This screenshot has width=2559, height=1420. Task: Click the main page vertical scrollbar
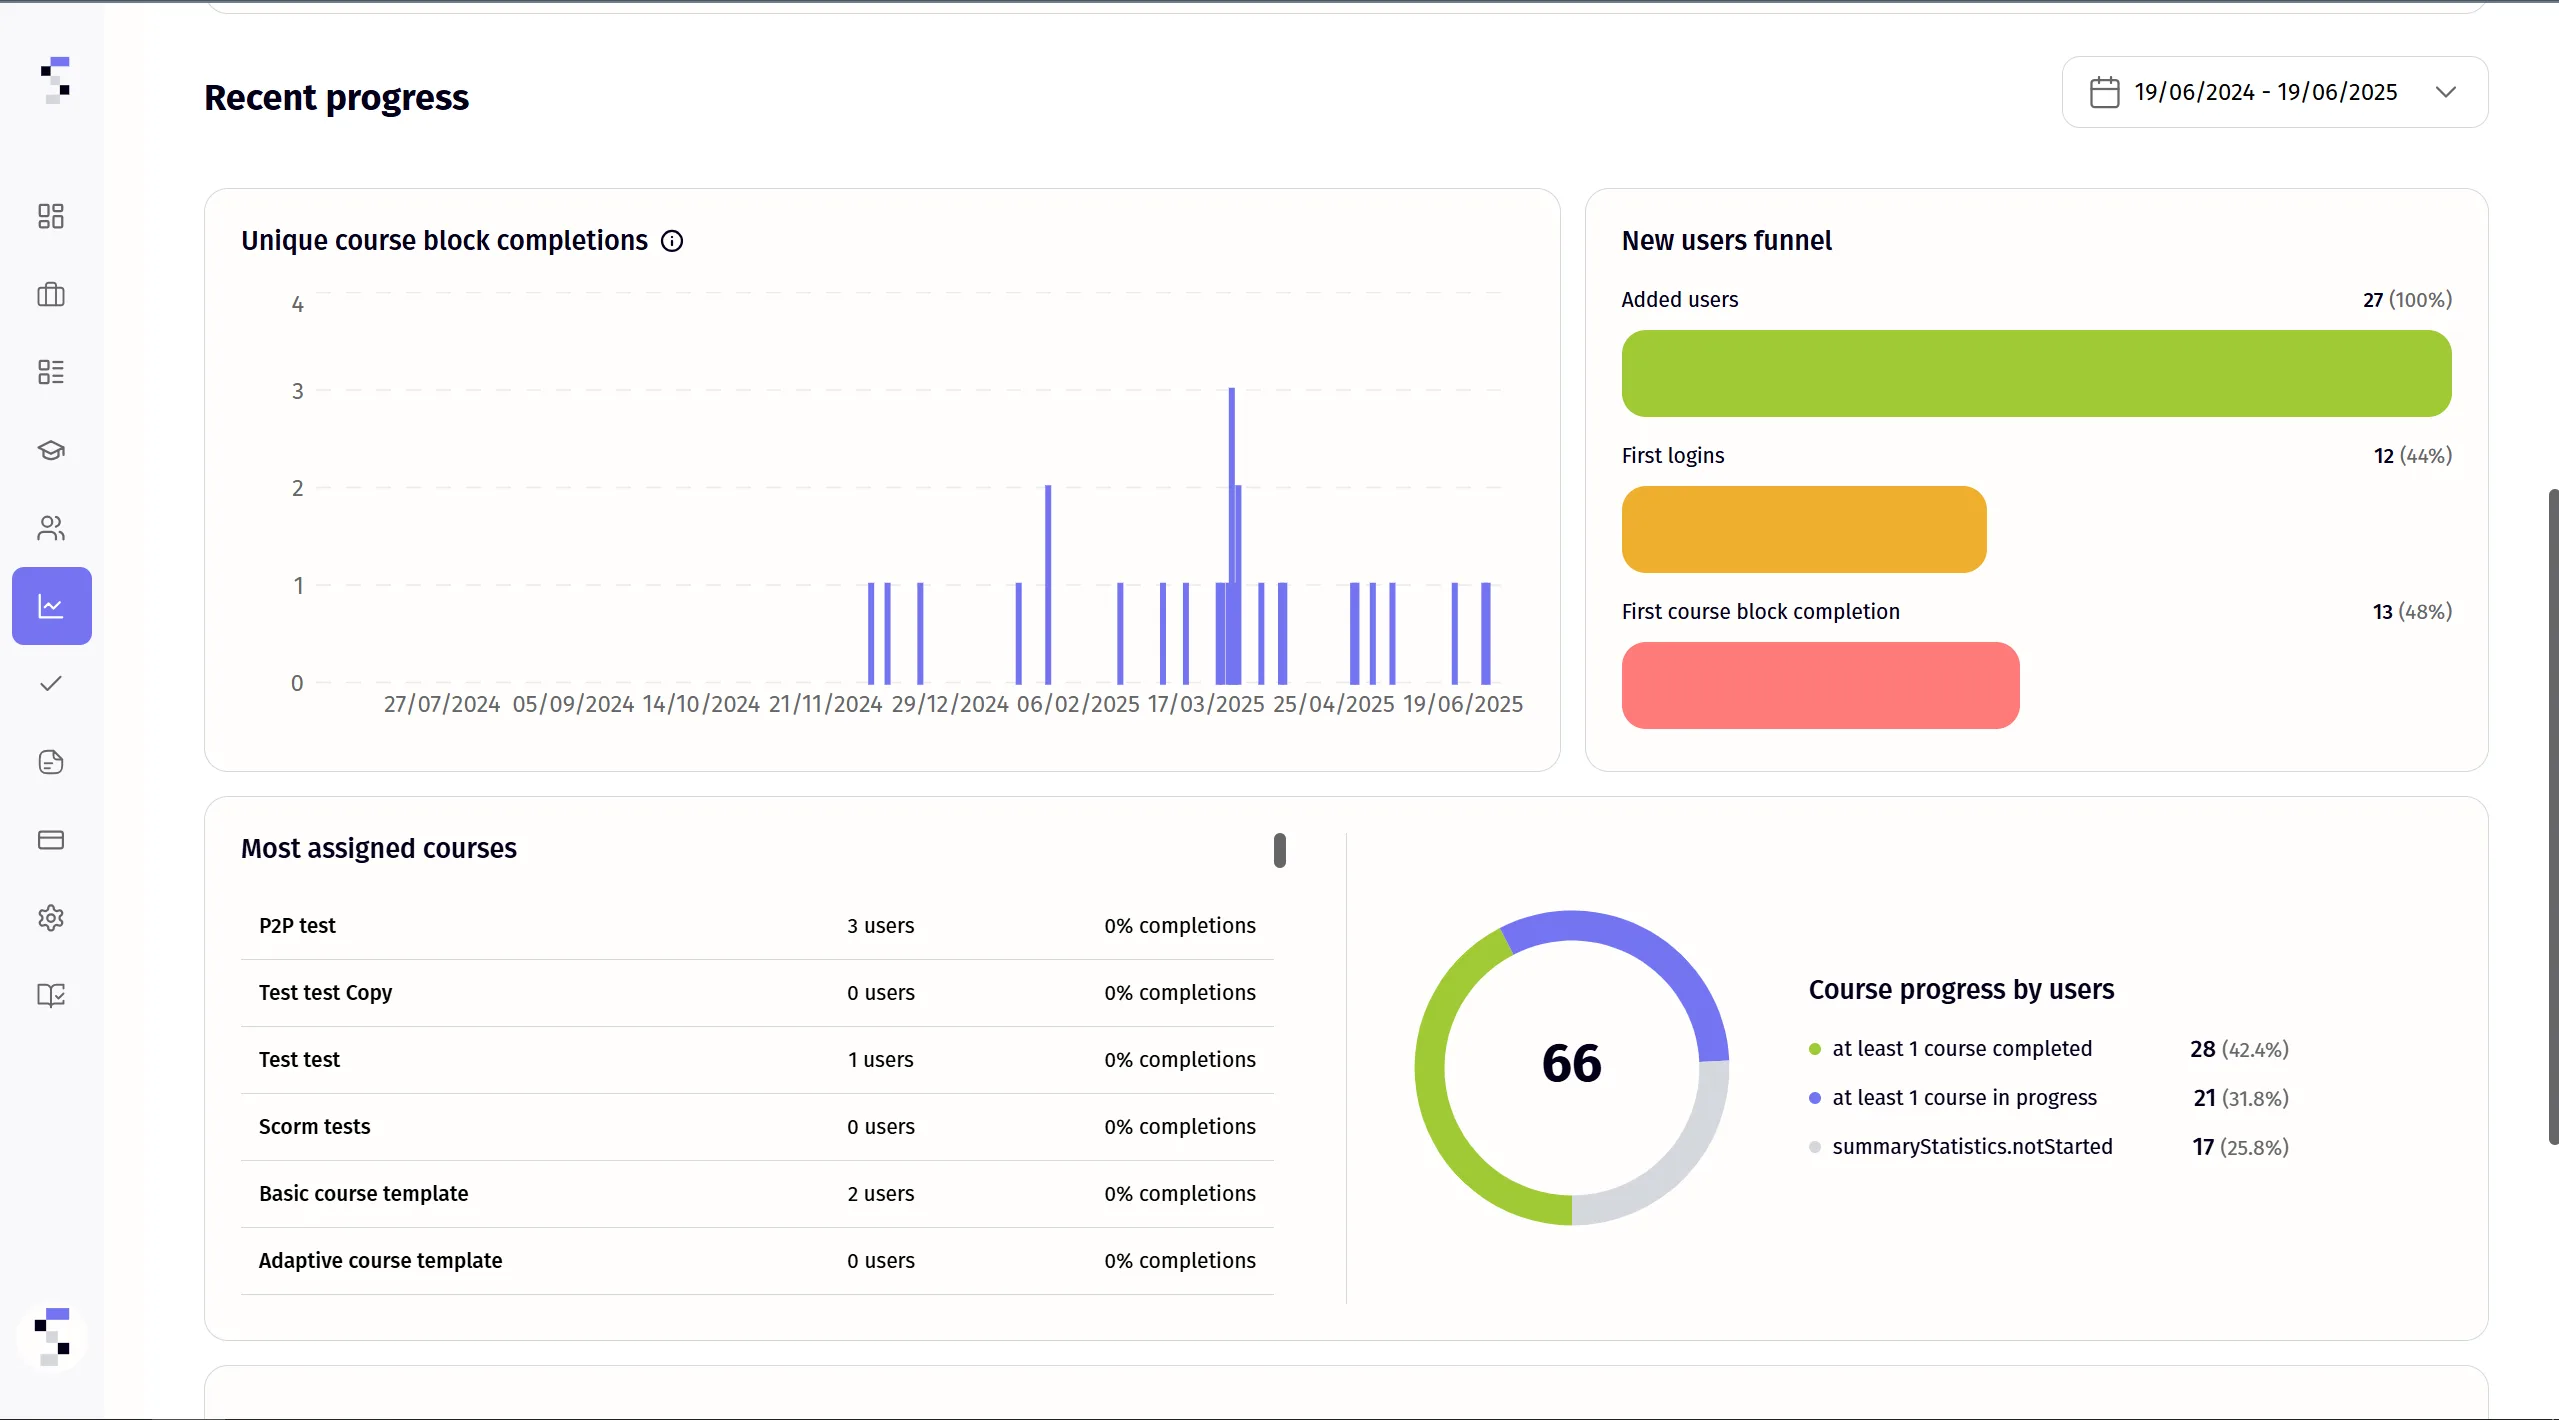[2553, 817]
